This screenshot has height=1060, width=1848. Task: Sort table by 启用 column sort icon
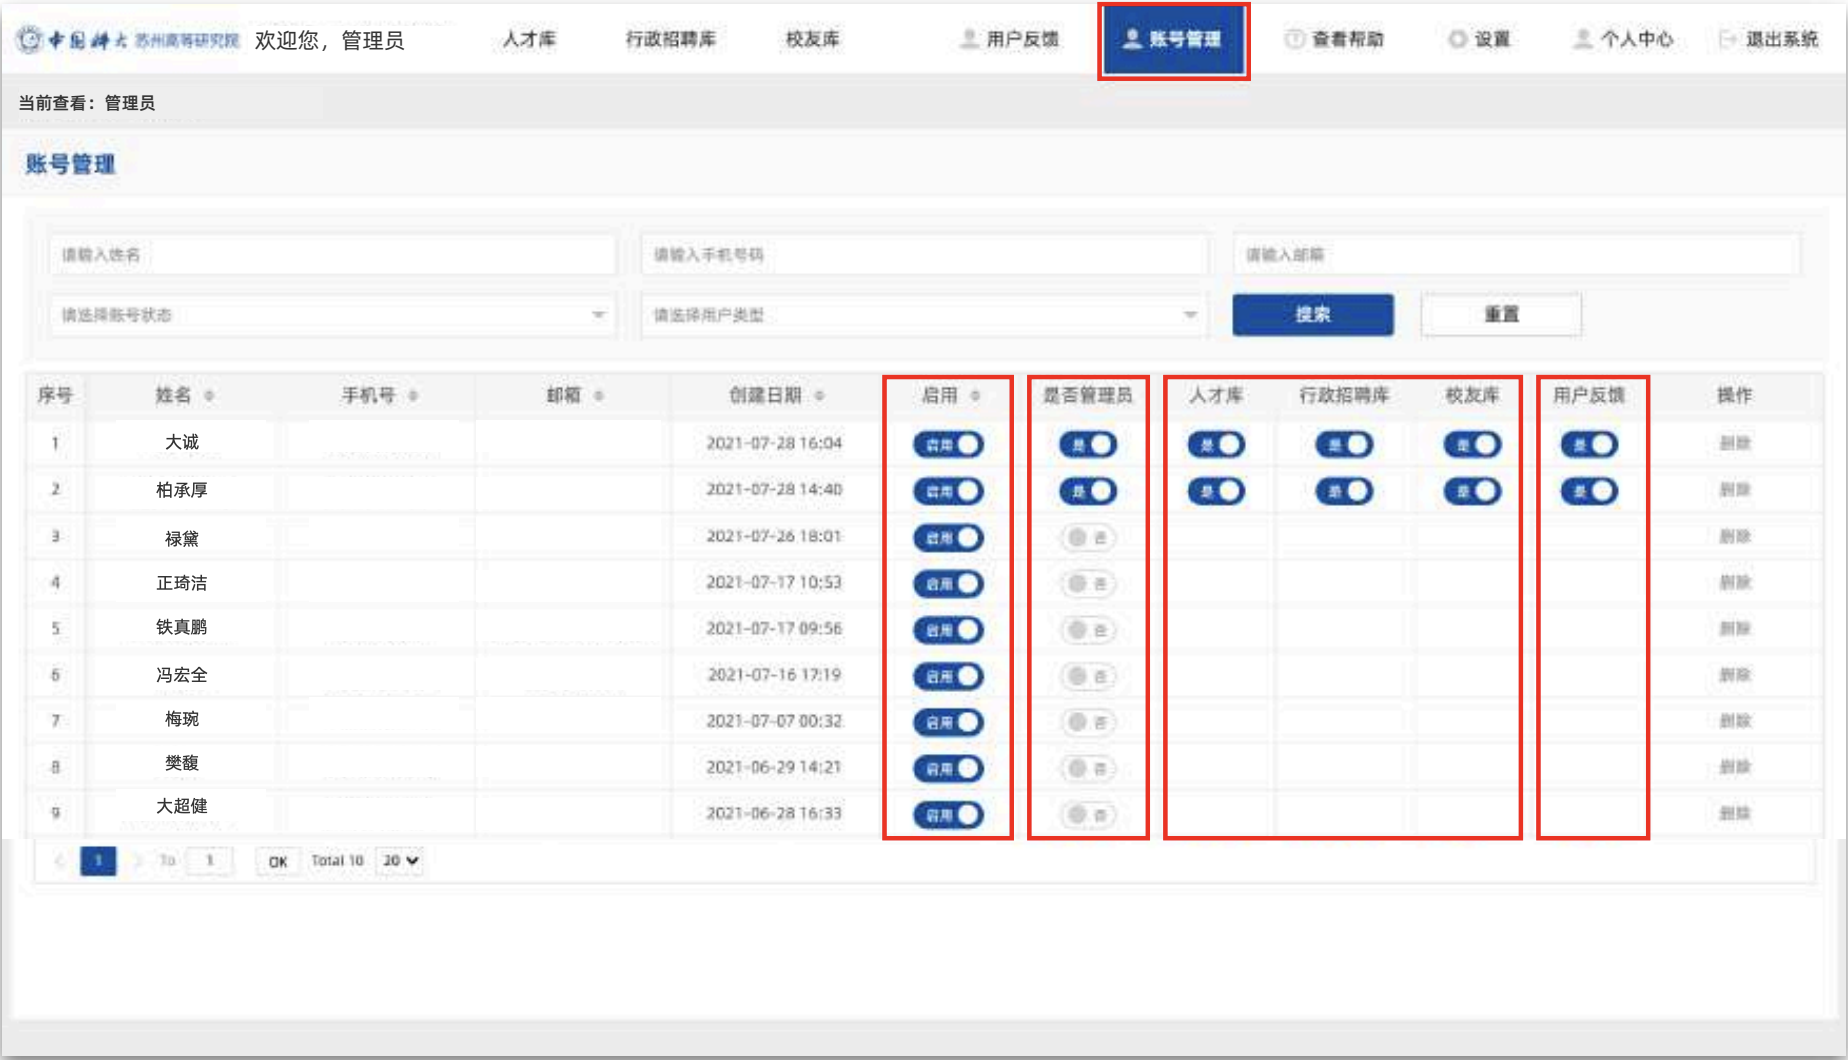tap(975, 396)
